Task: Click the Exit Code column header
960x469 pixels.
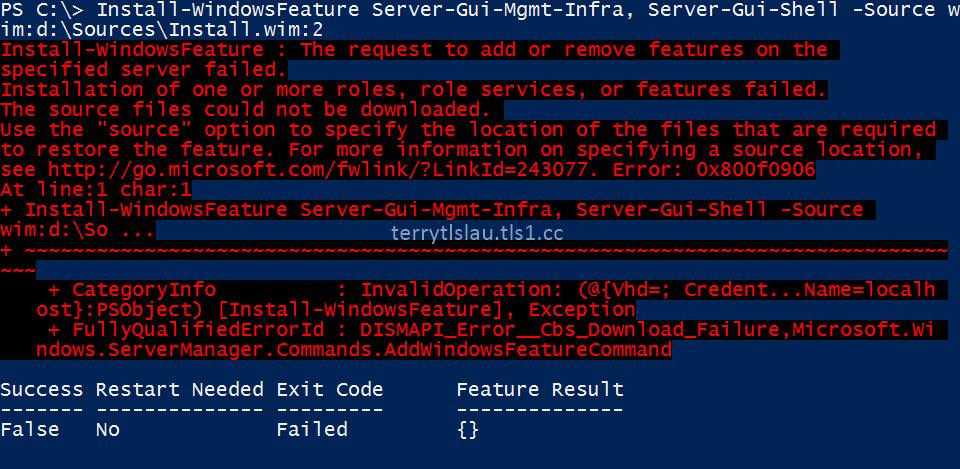Action: [329, 389]
